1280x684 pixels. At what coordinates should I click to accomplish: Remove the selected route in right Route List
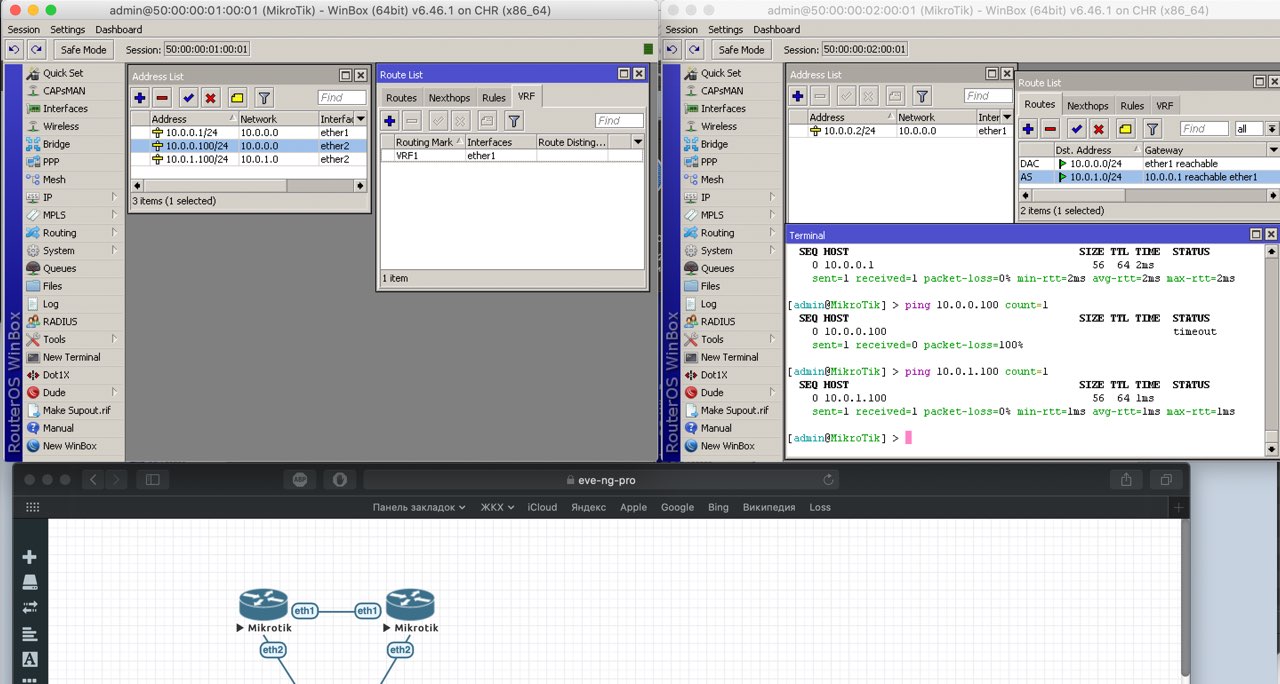click(1050, 128)
